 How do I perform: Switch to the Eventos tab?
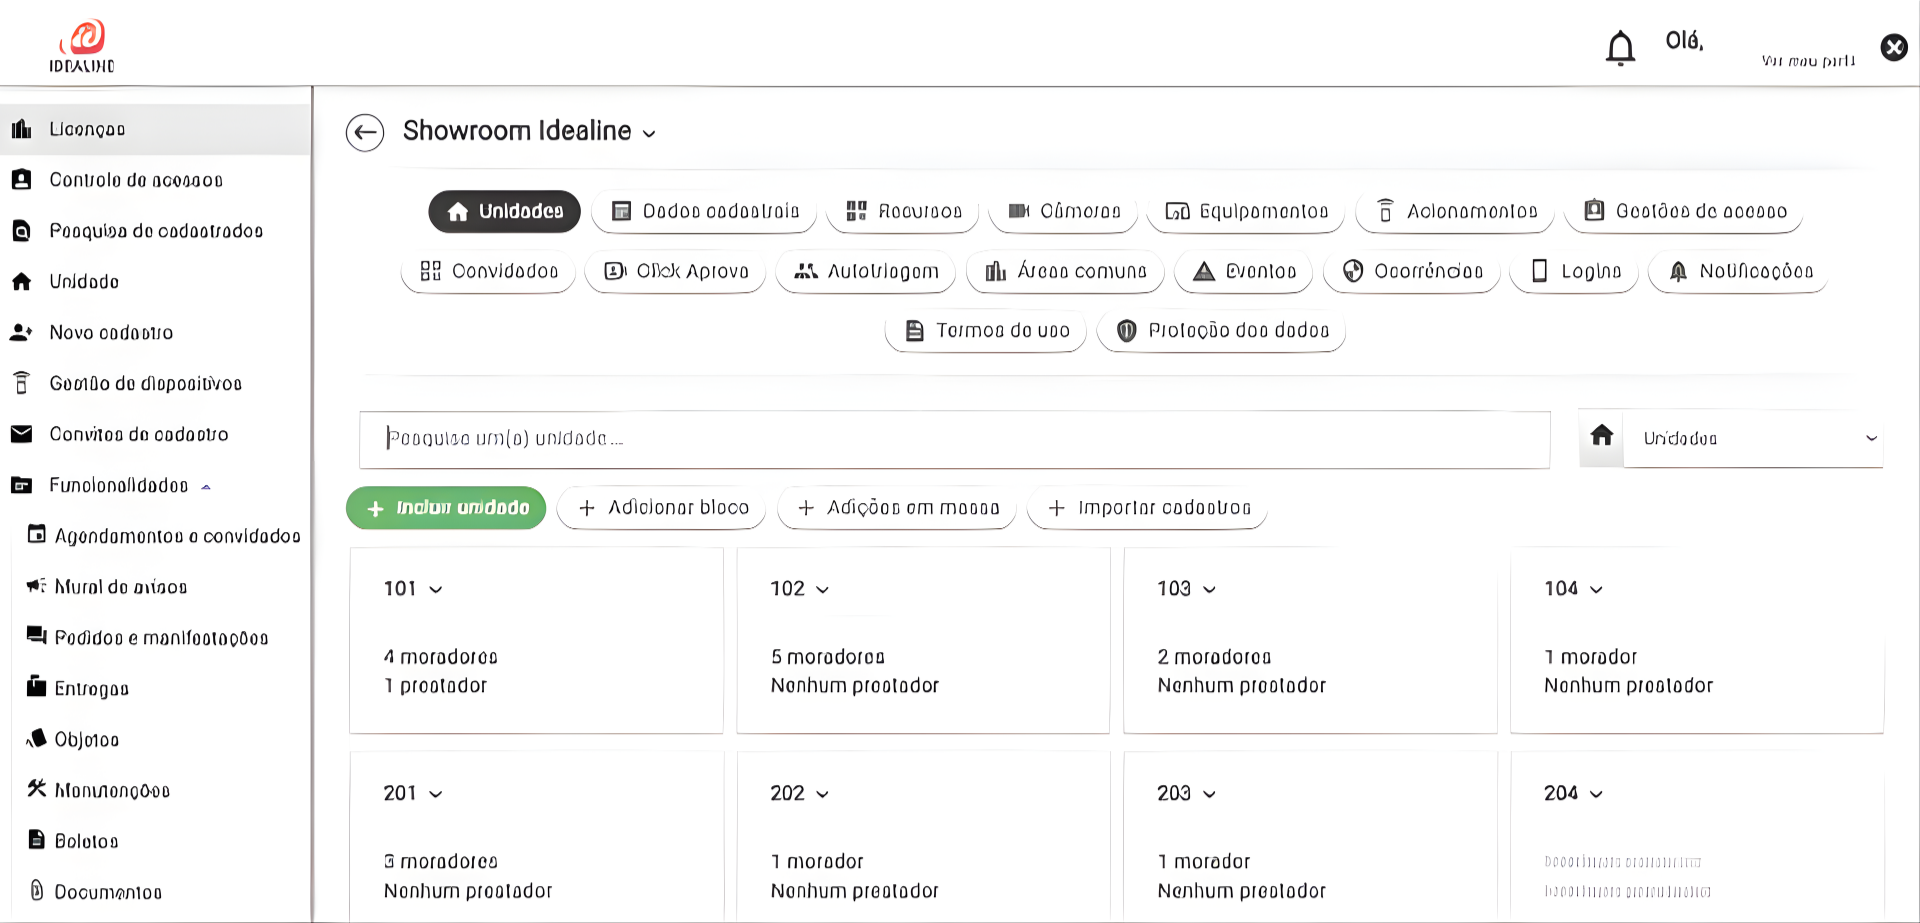coord(1243,271)
